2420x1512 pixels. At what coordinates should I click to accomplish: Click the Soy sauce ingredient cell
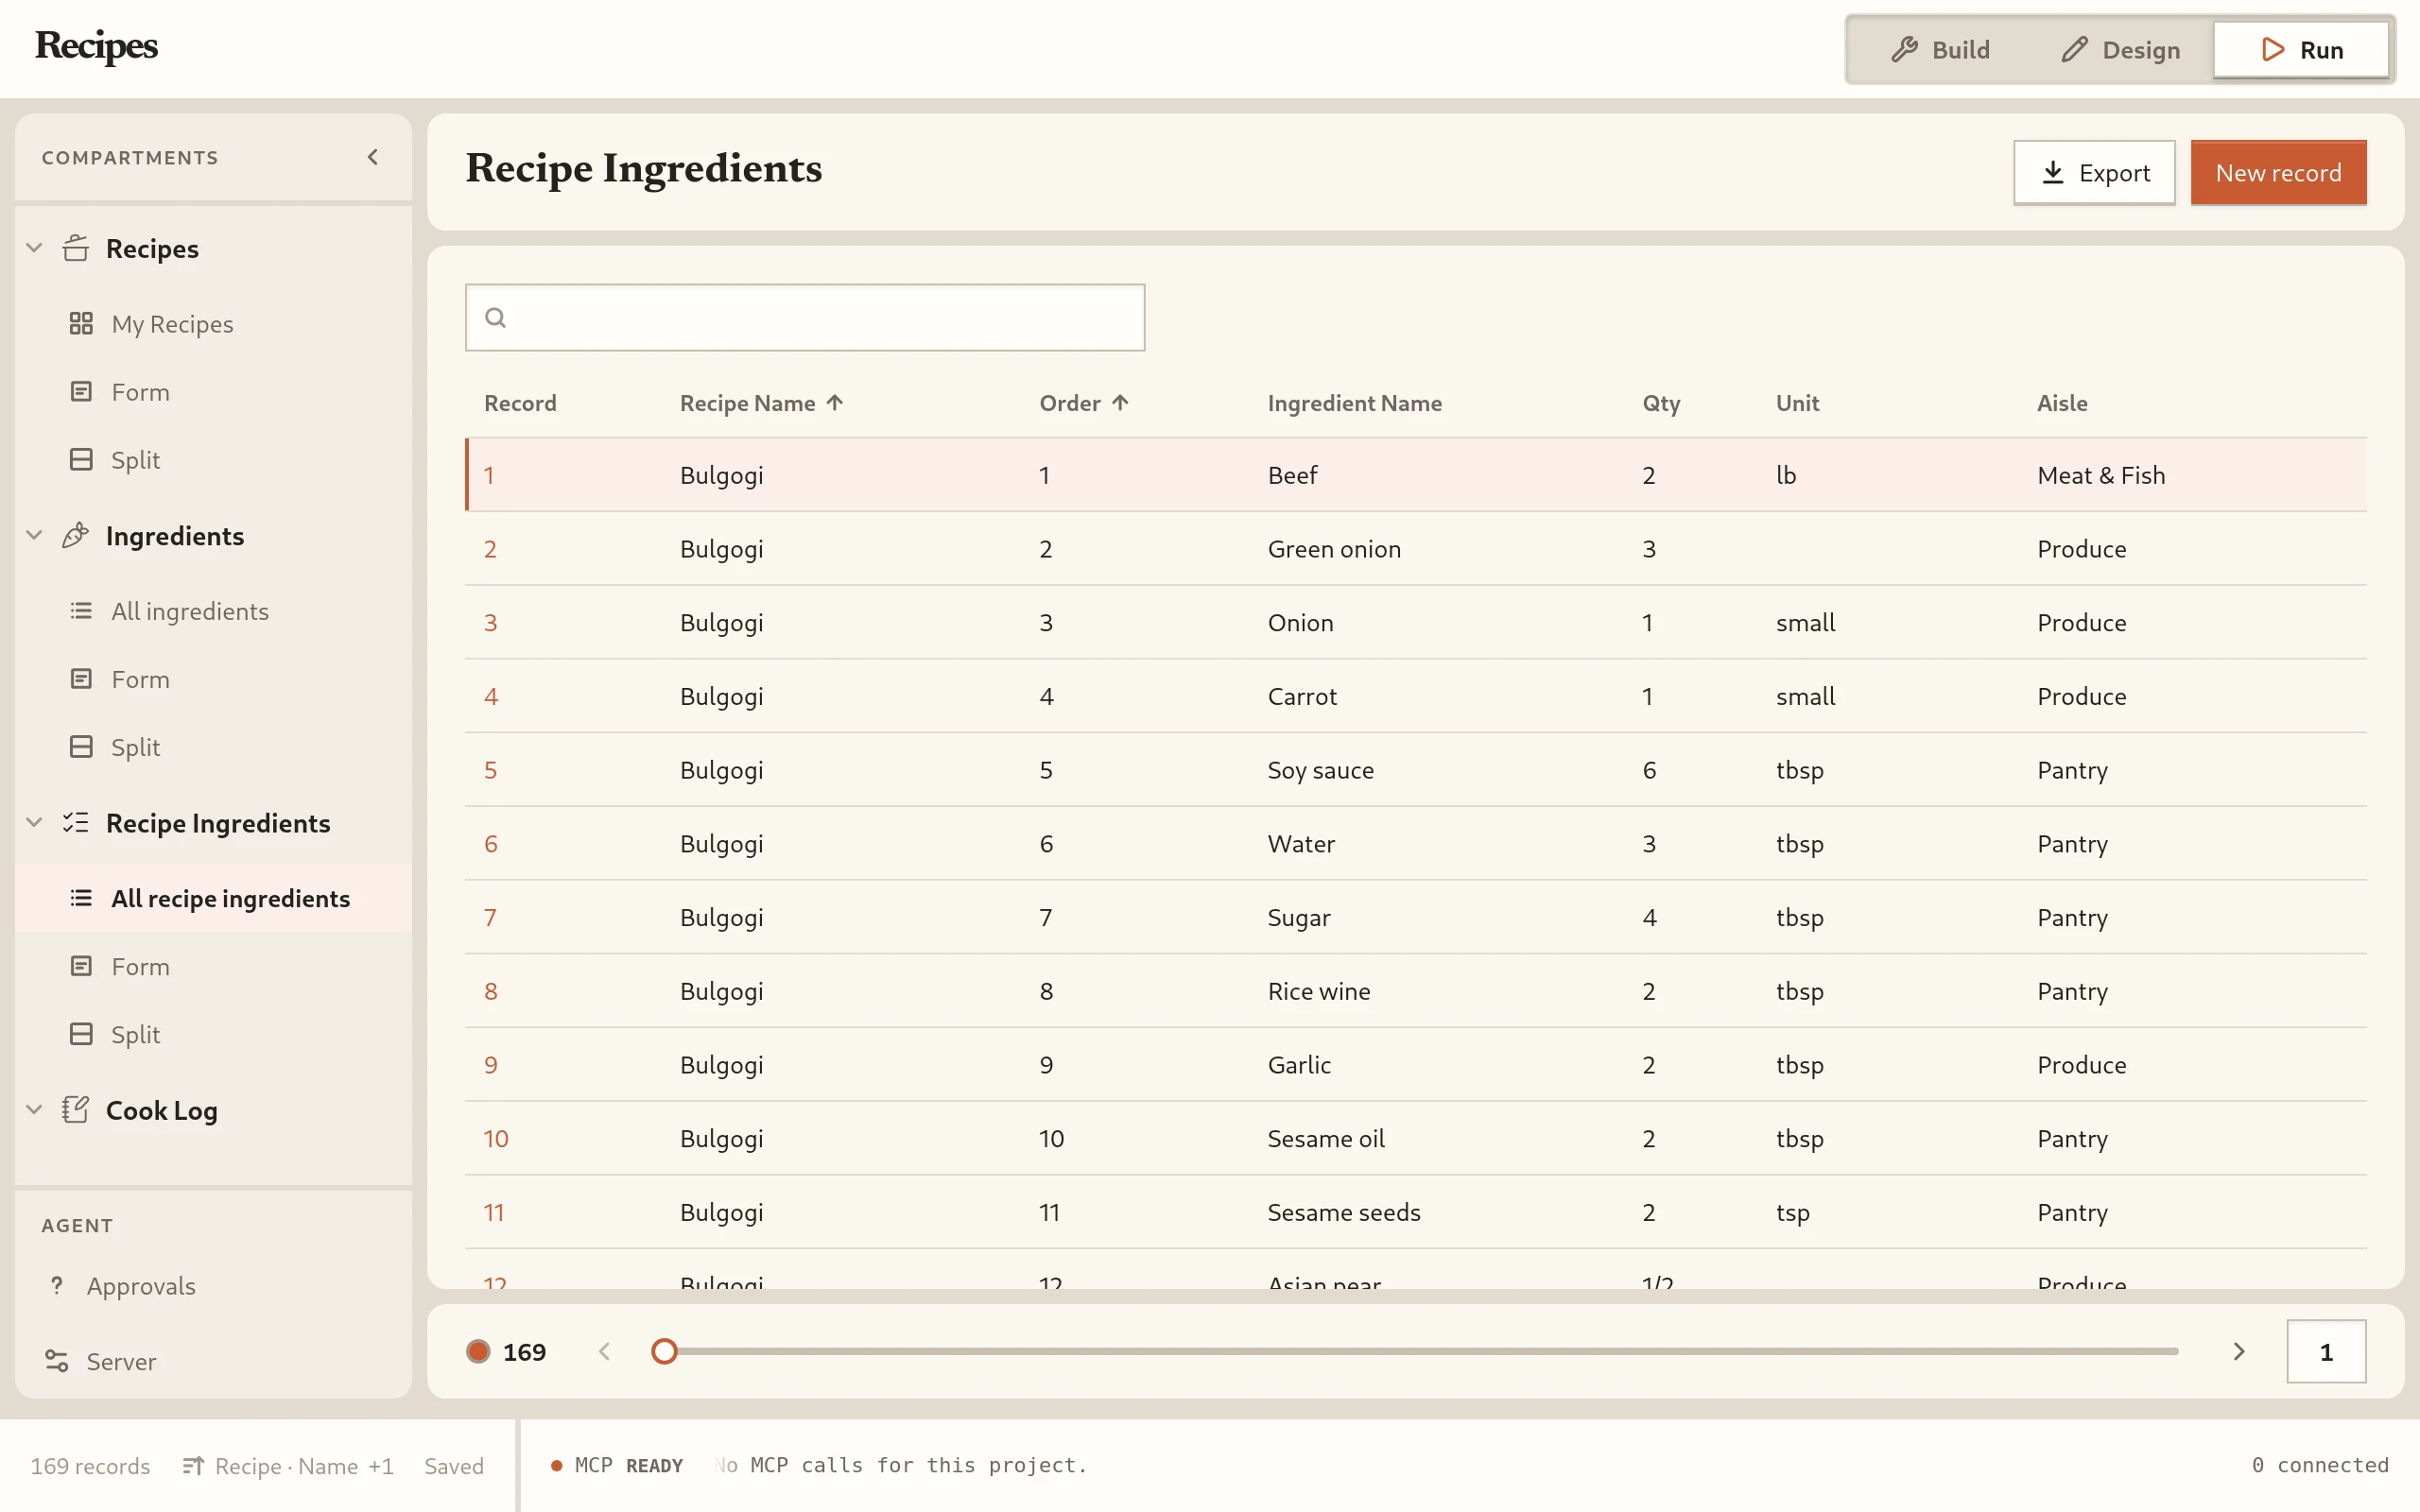pos(1320,770)
